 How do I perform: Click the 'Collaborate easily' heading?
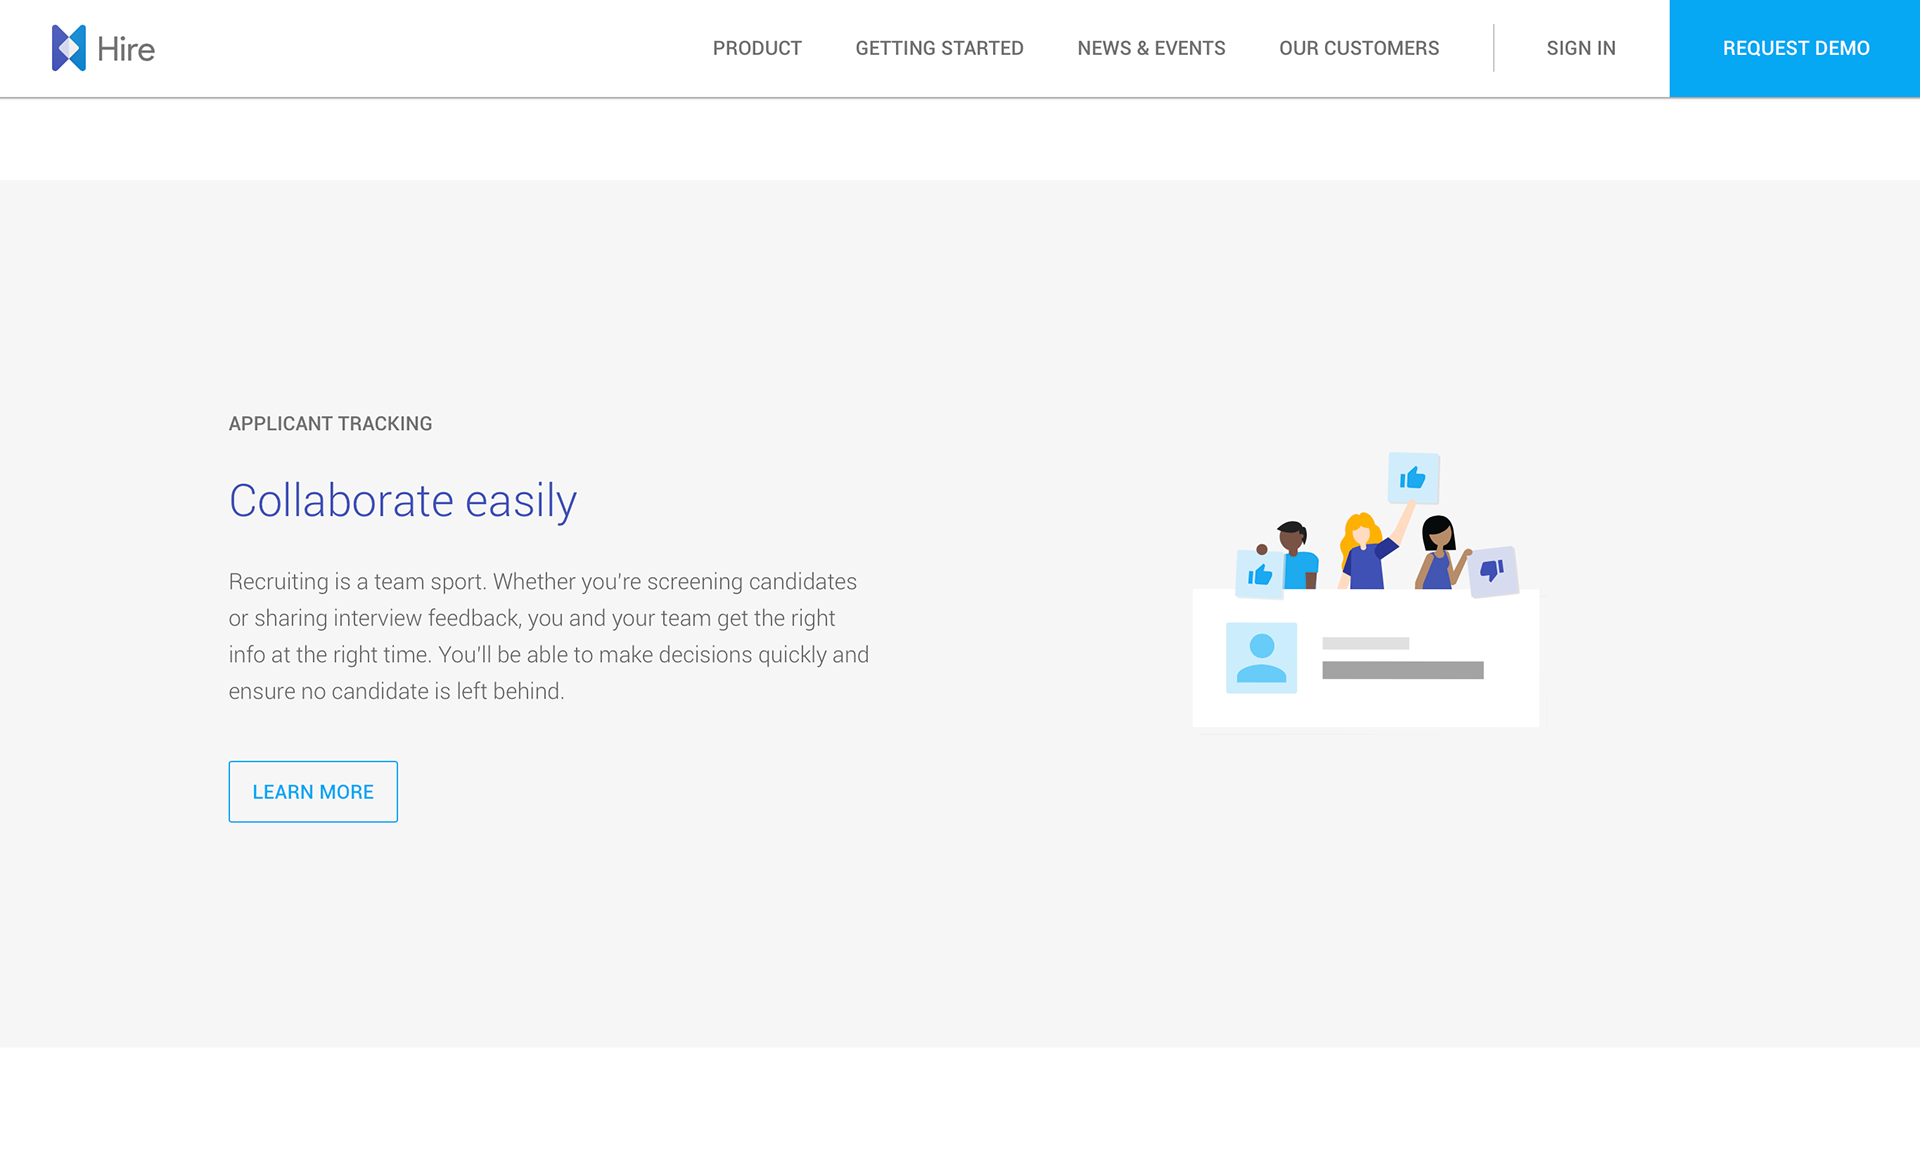click(403, 500)
